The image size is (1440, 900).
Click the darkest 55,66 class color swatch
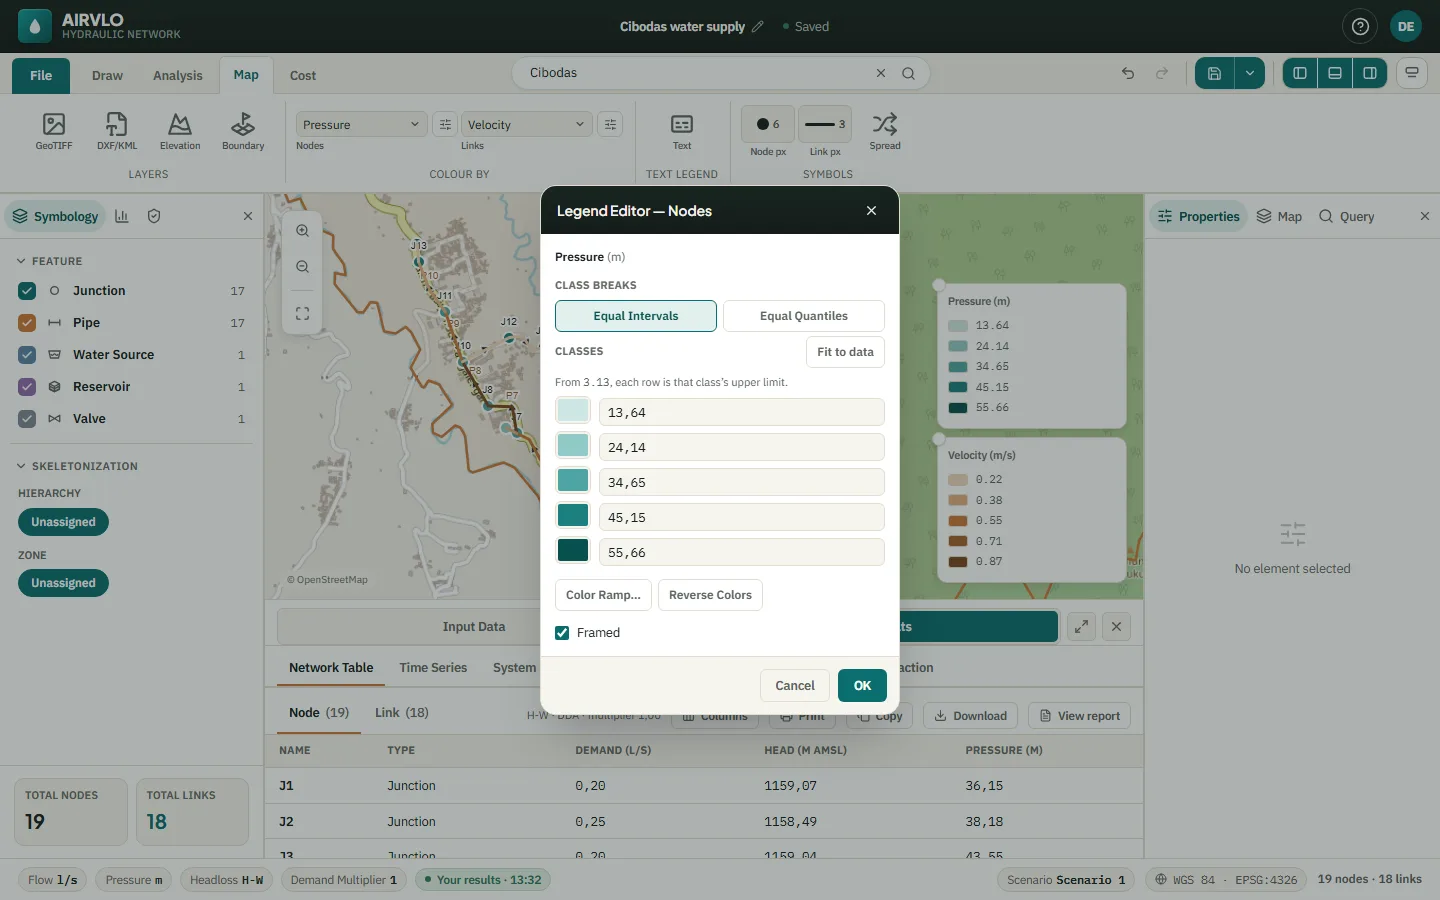(x=573, y=550)
